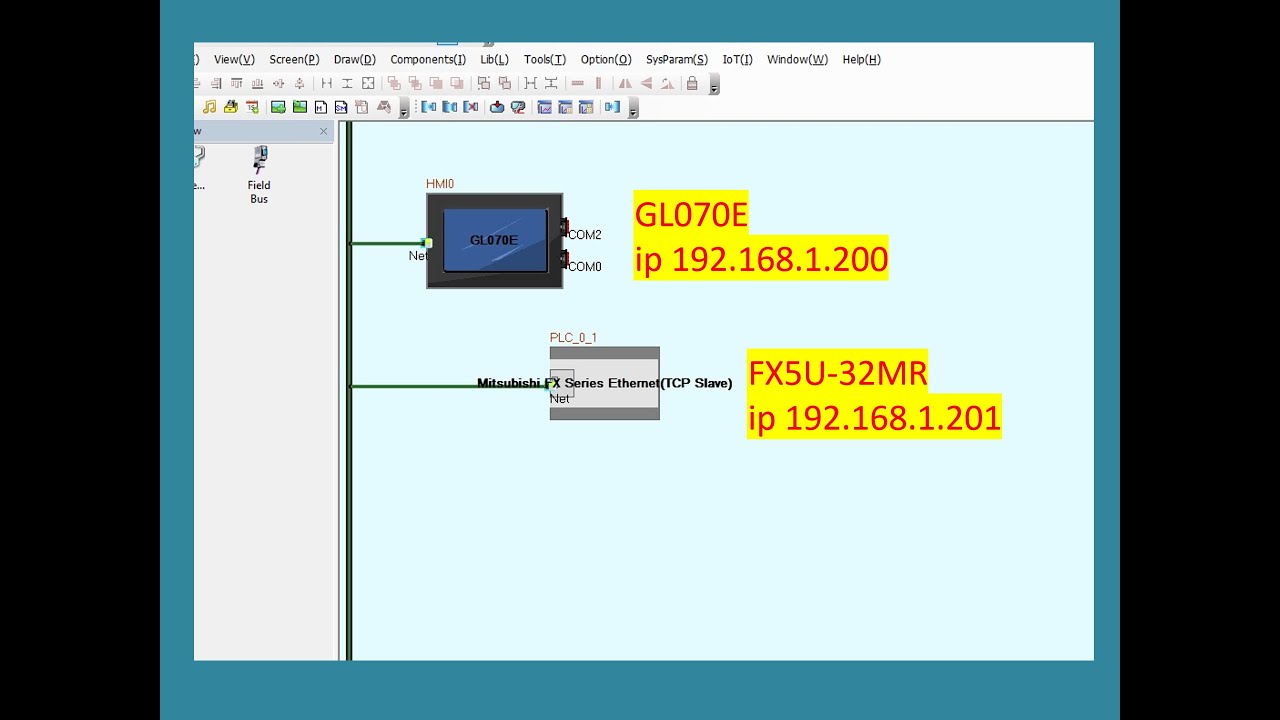Open the Help menu
This screenshot has width=1280, height=720.
(861, 60)
